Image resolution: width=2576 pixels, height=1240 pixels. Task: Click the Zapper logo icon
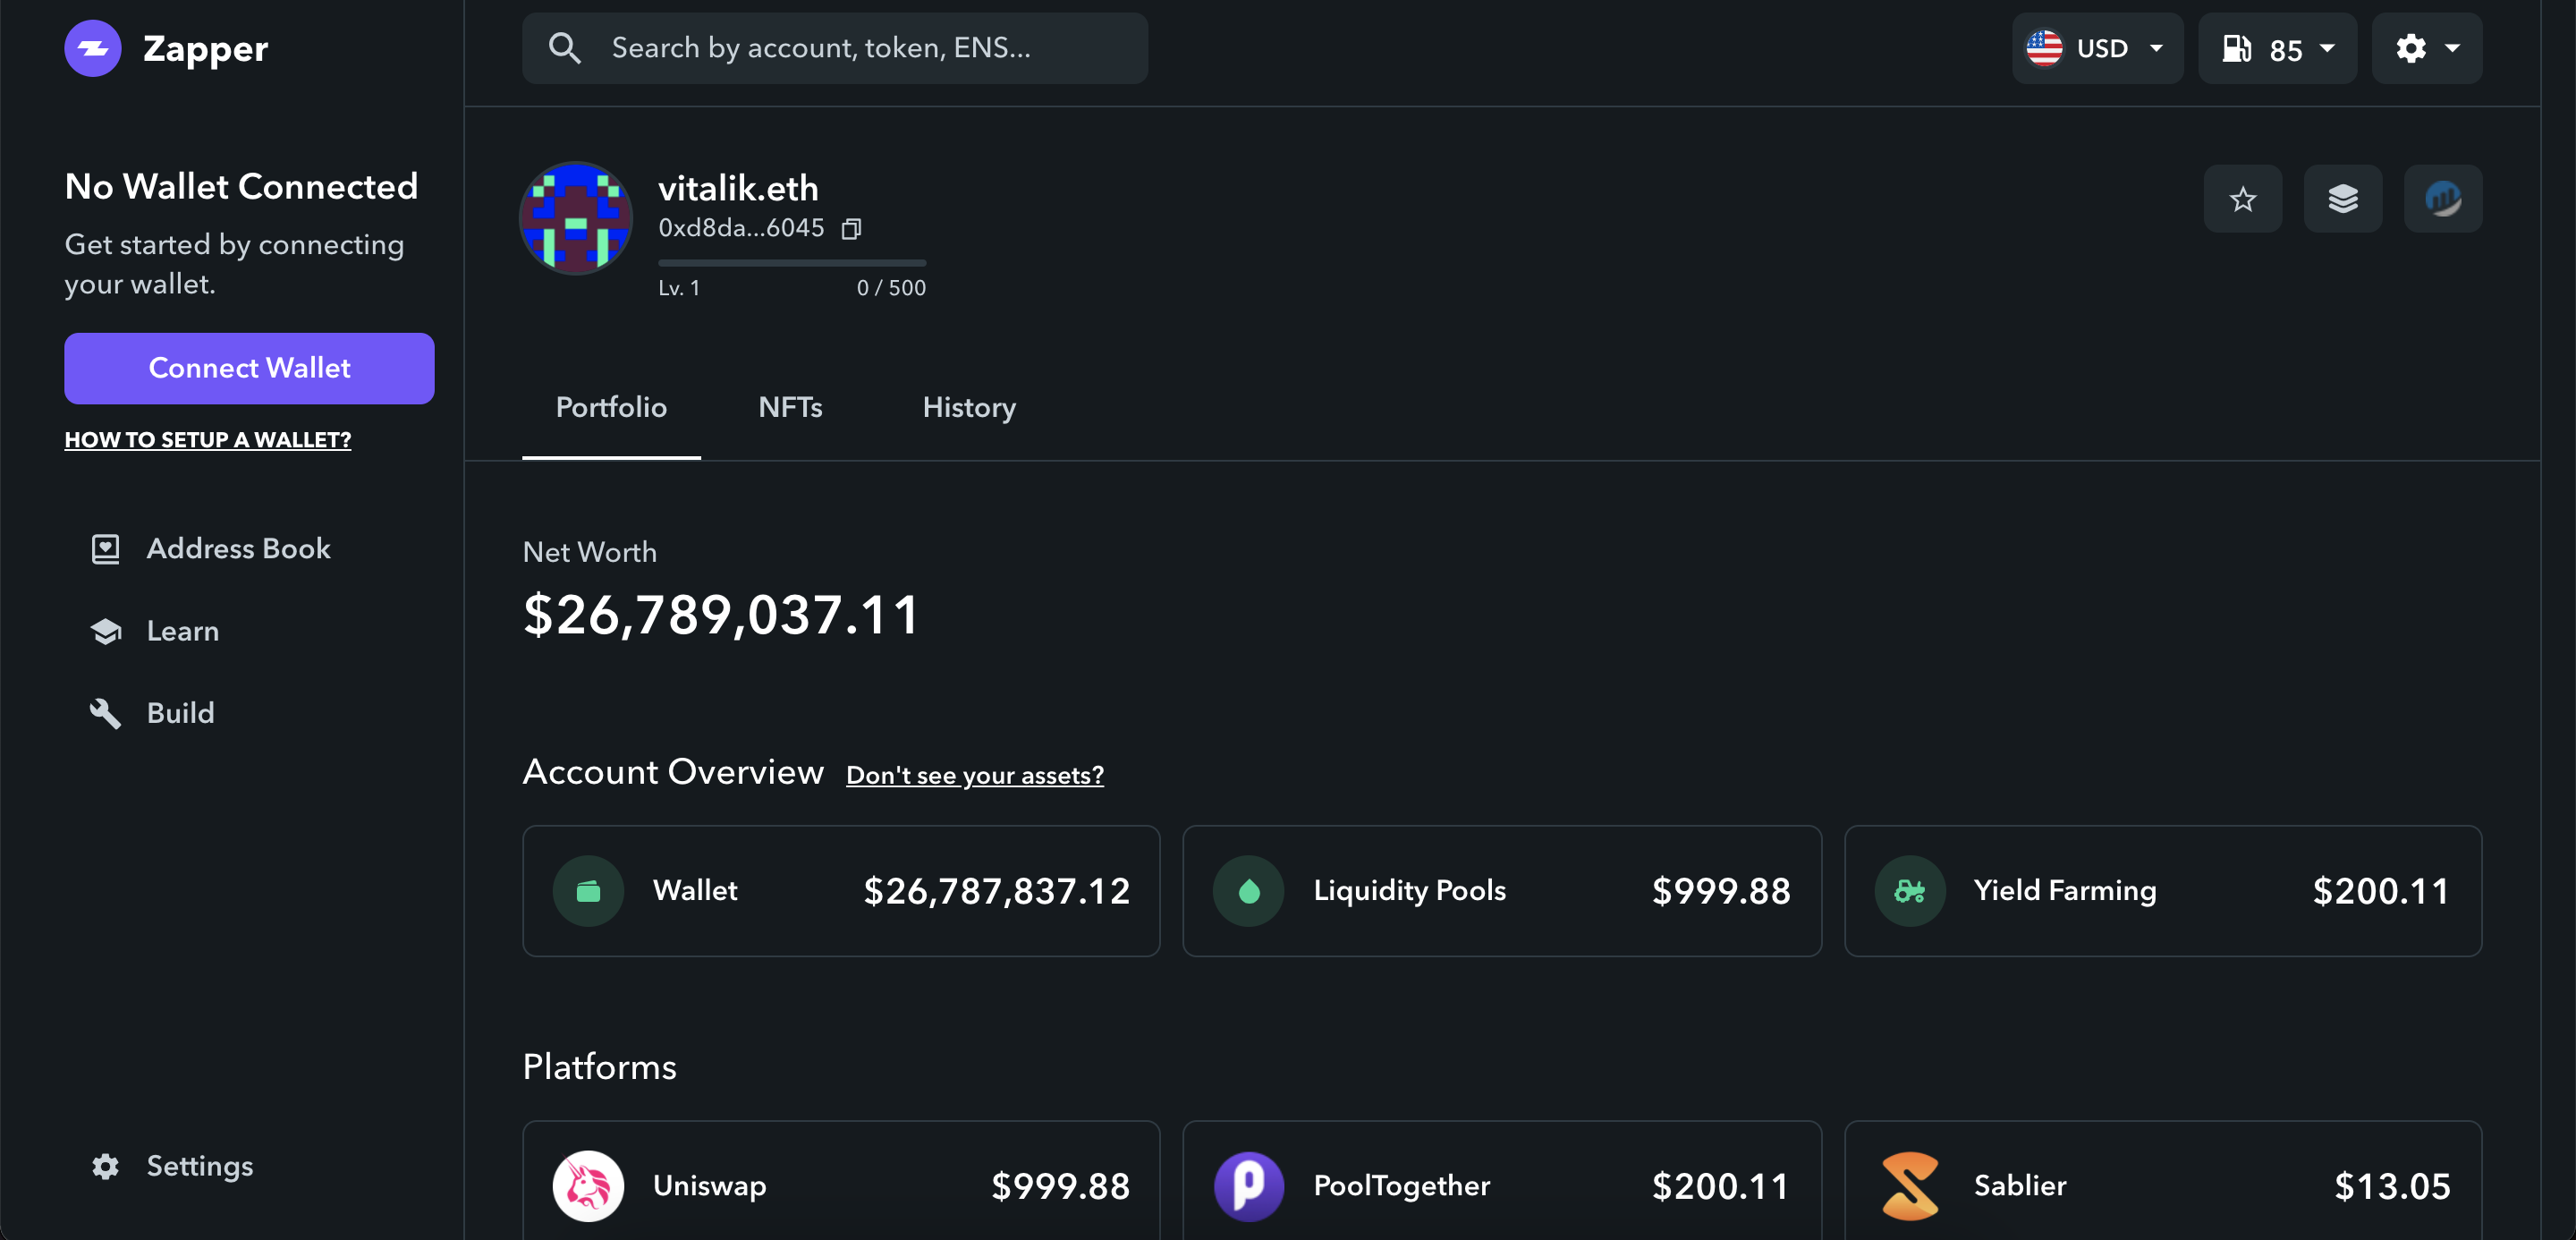click(92, 48)
